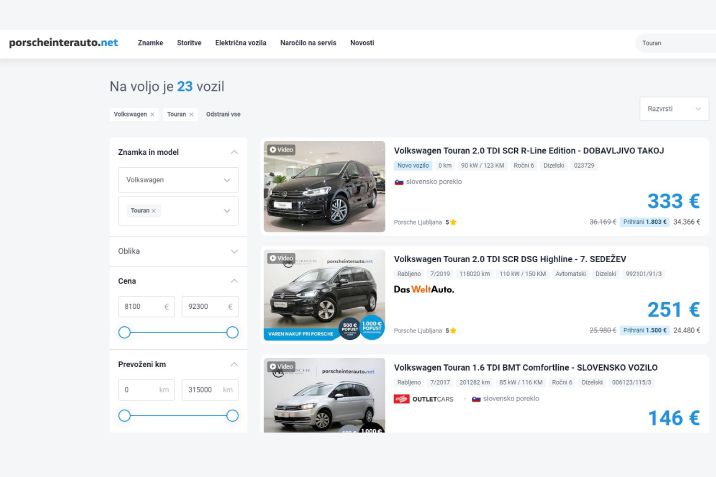Click Porsche Ljubljana dealer on DSG Highline listing
The image size is (716, 477).
(x=418, y=330)
